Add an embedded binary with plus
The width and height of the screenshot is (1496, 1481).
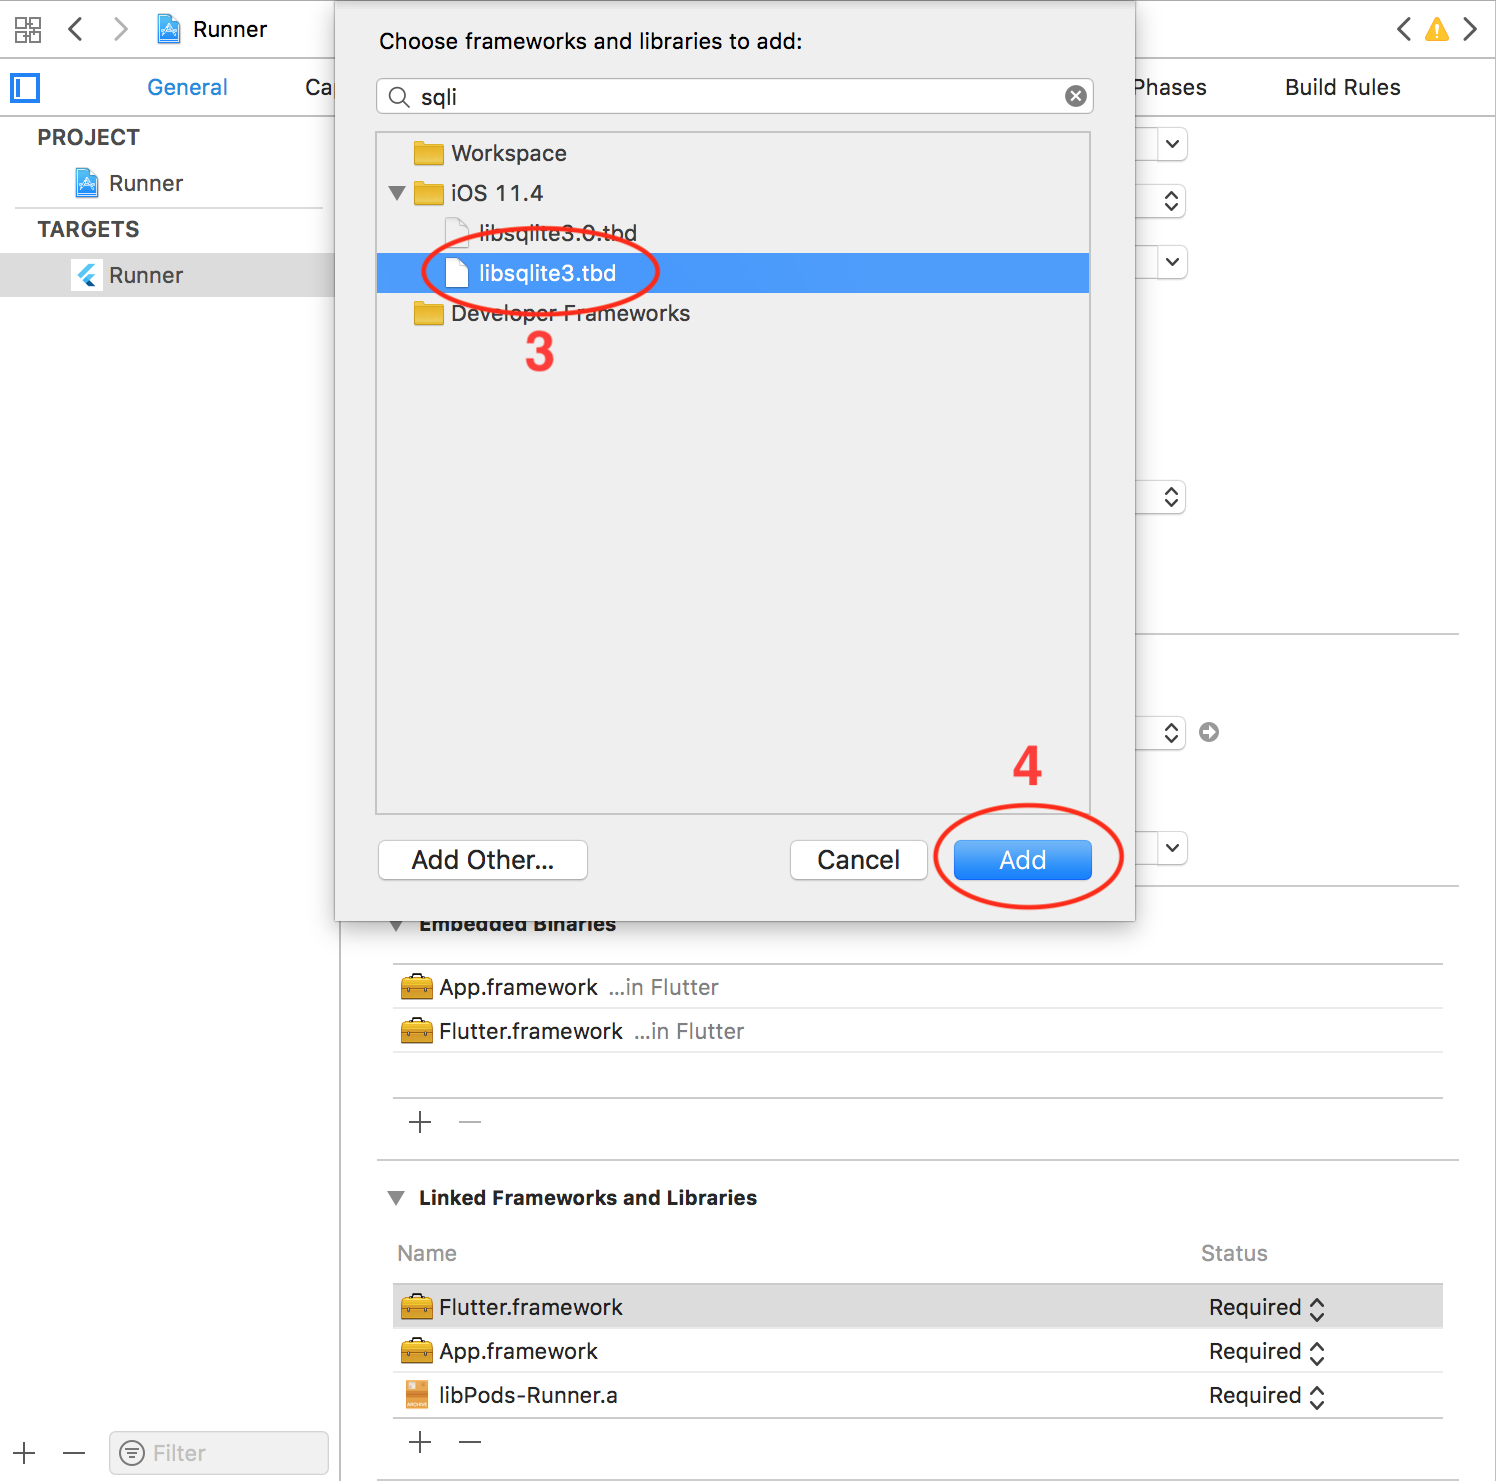[x=420, y=1122]
